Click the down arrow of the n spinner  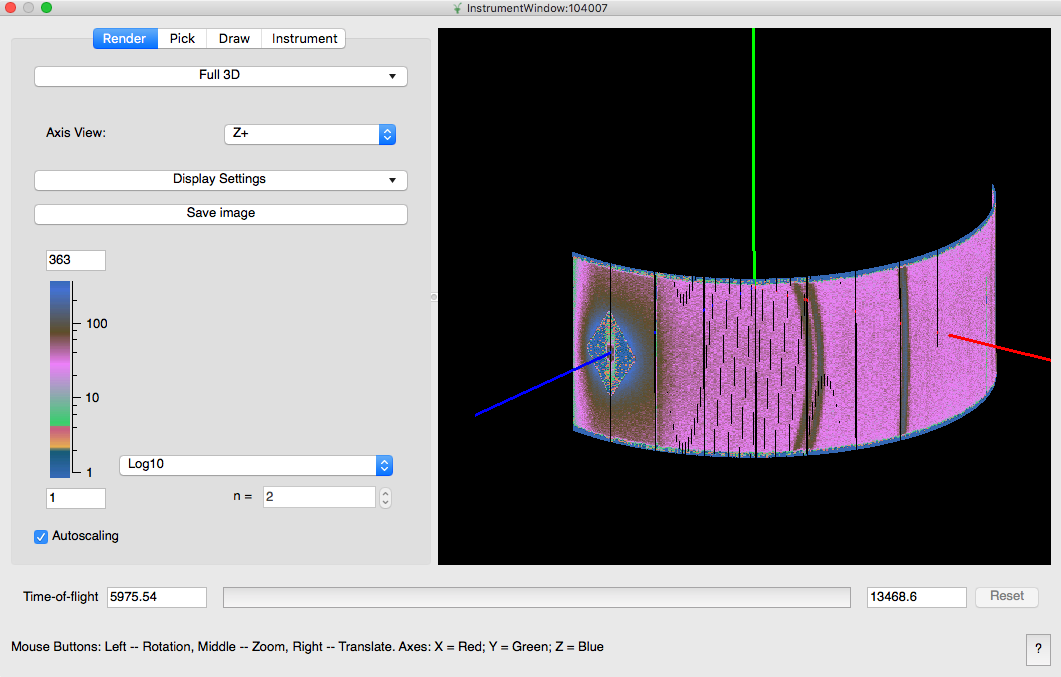(x=385, y=501)
